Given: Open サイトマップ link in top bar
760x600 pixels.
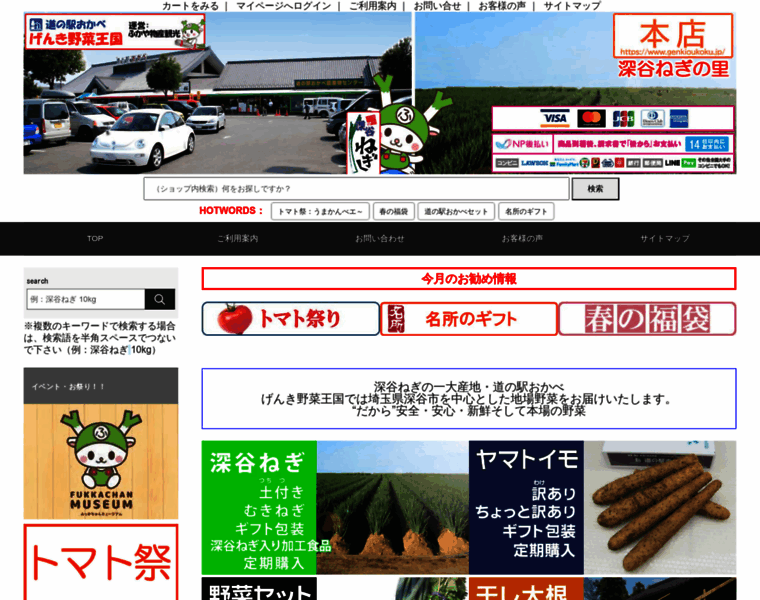Looking at the screenshot, I should (x=572, y=6).
